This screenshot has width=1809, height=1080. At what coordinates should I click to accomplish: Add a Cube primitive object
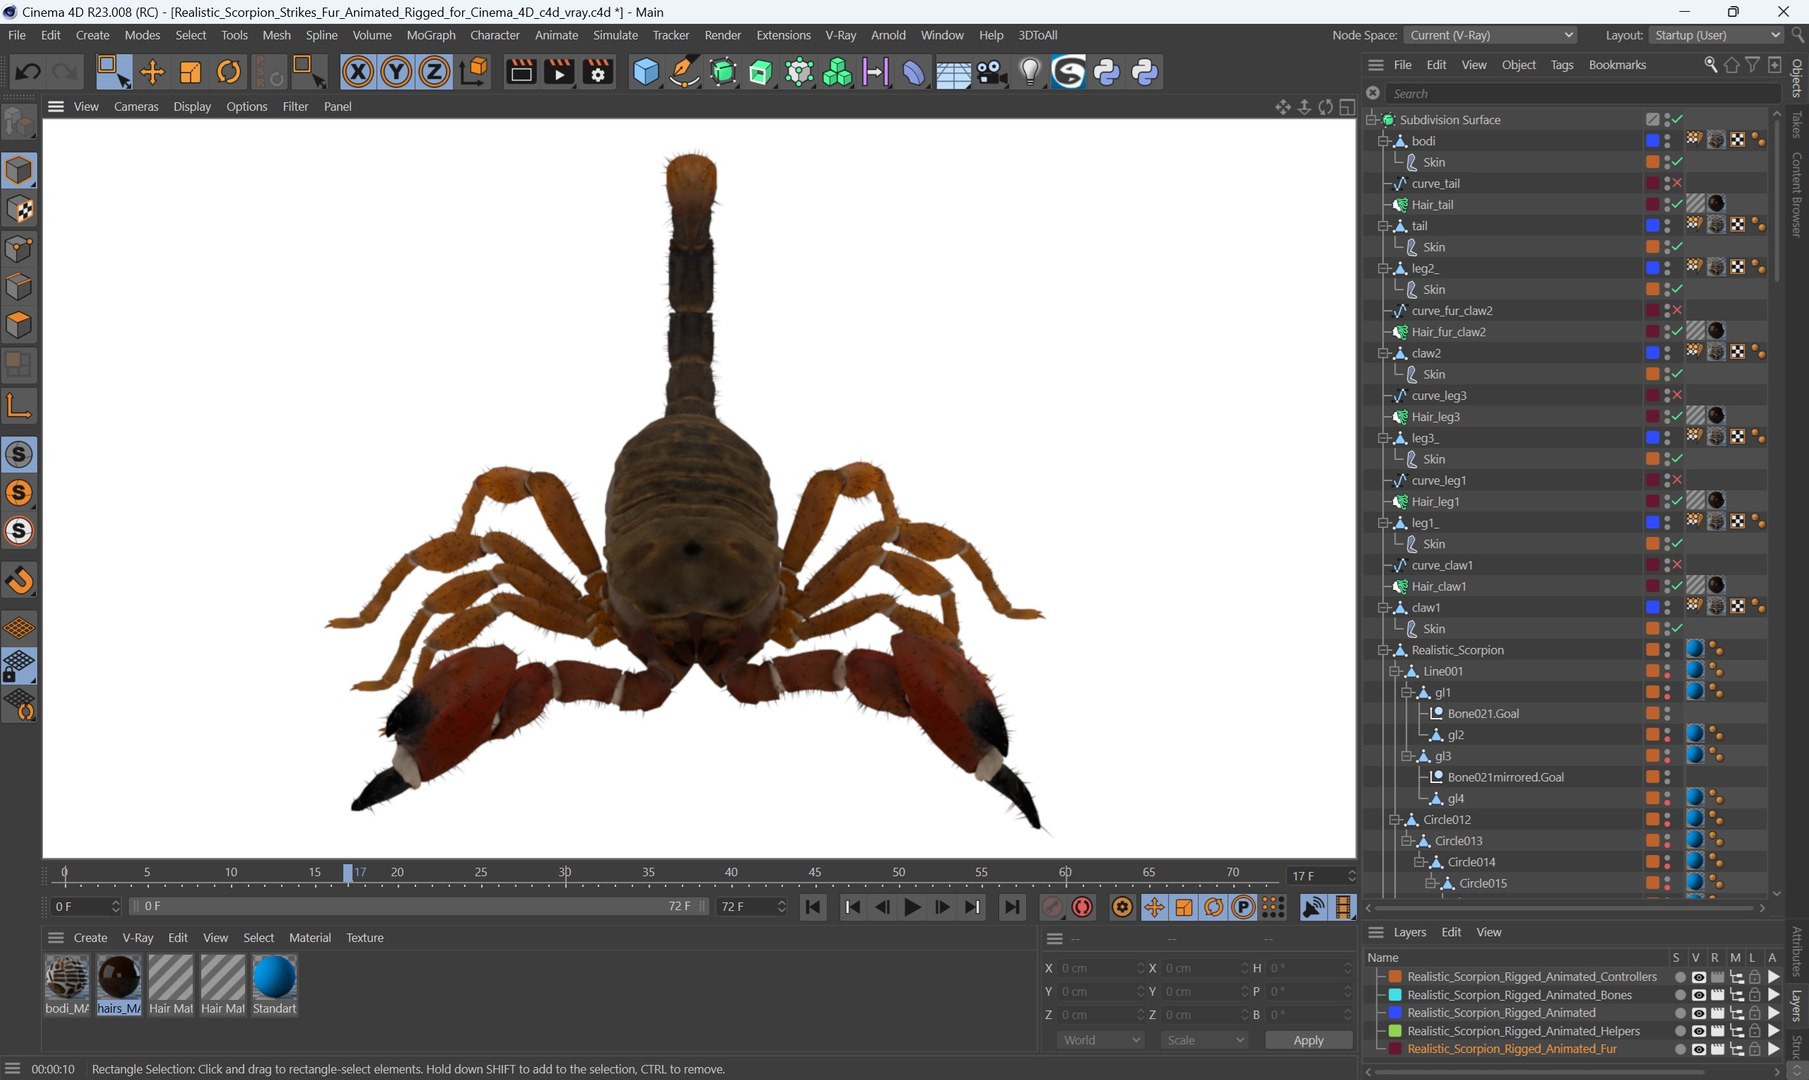646,72
